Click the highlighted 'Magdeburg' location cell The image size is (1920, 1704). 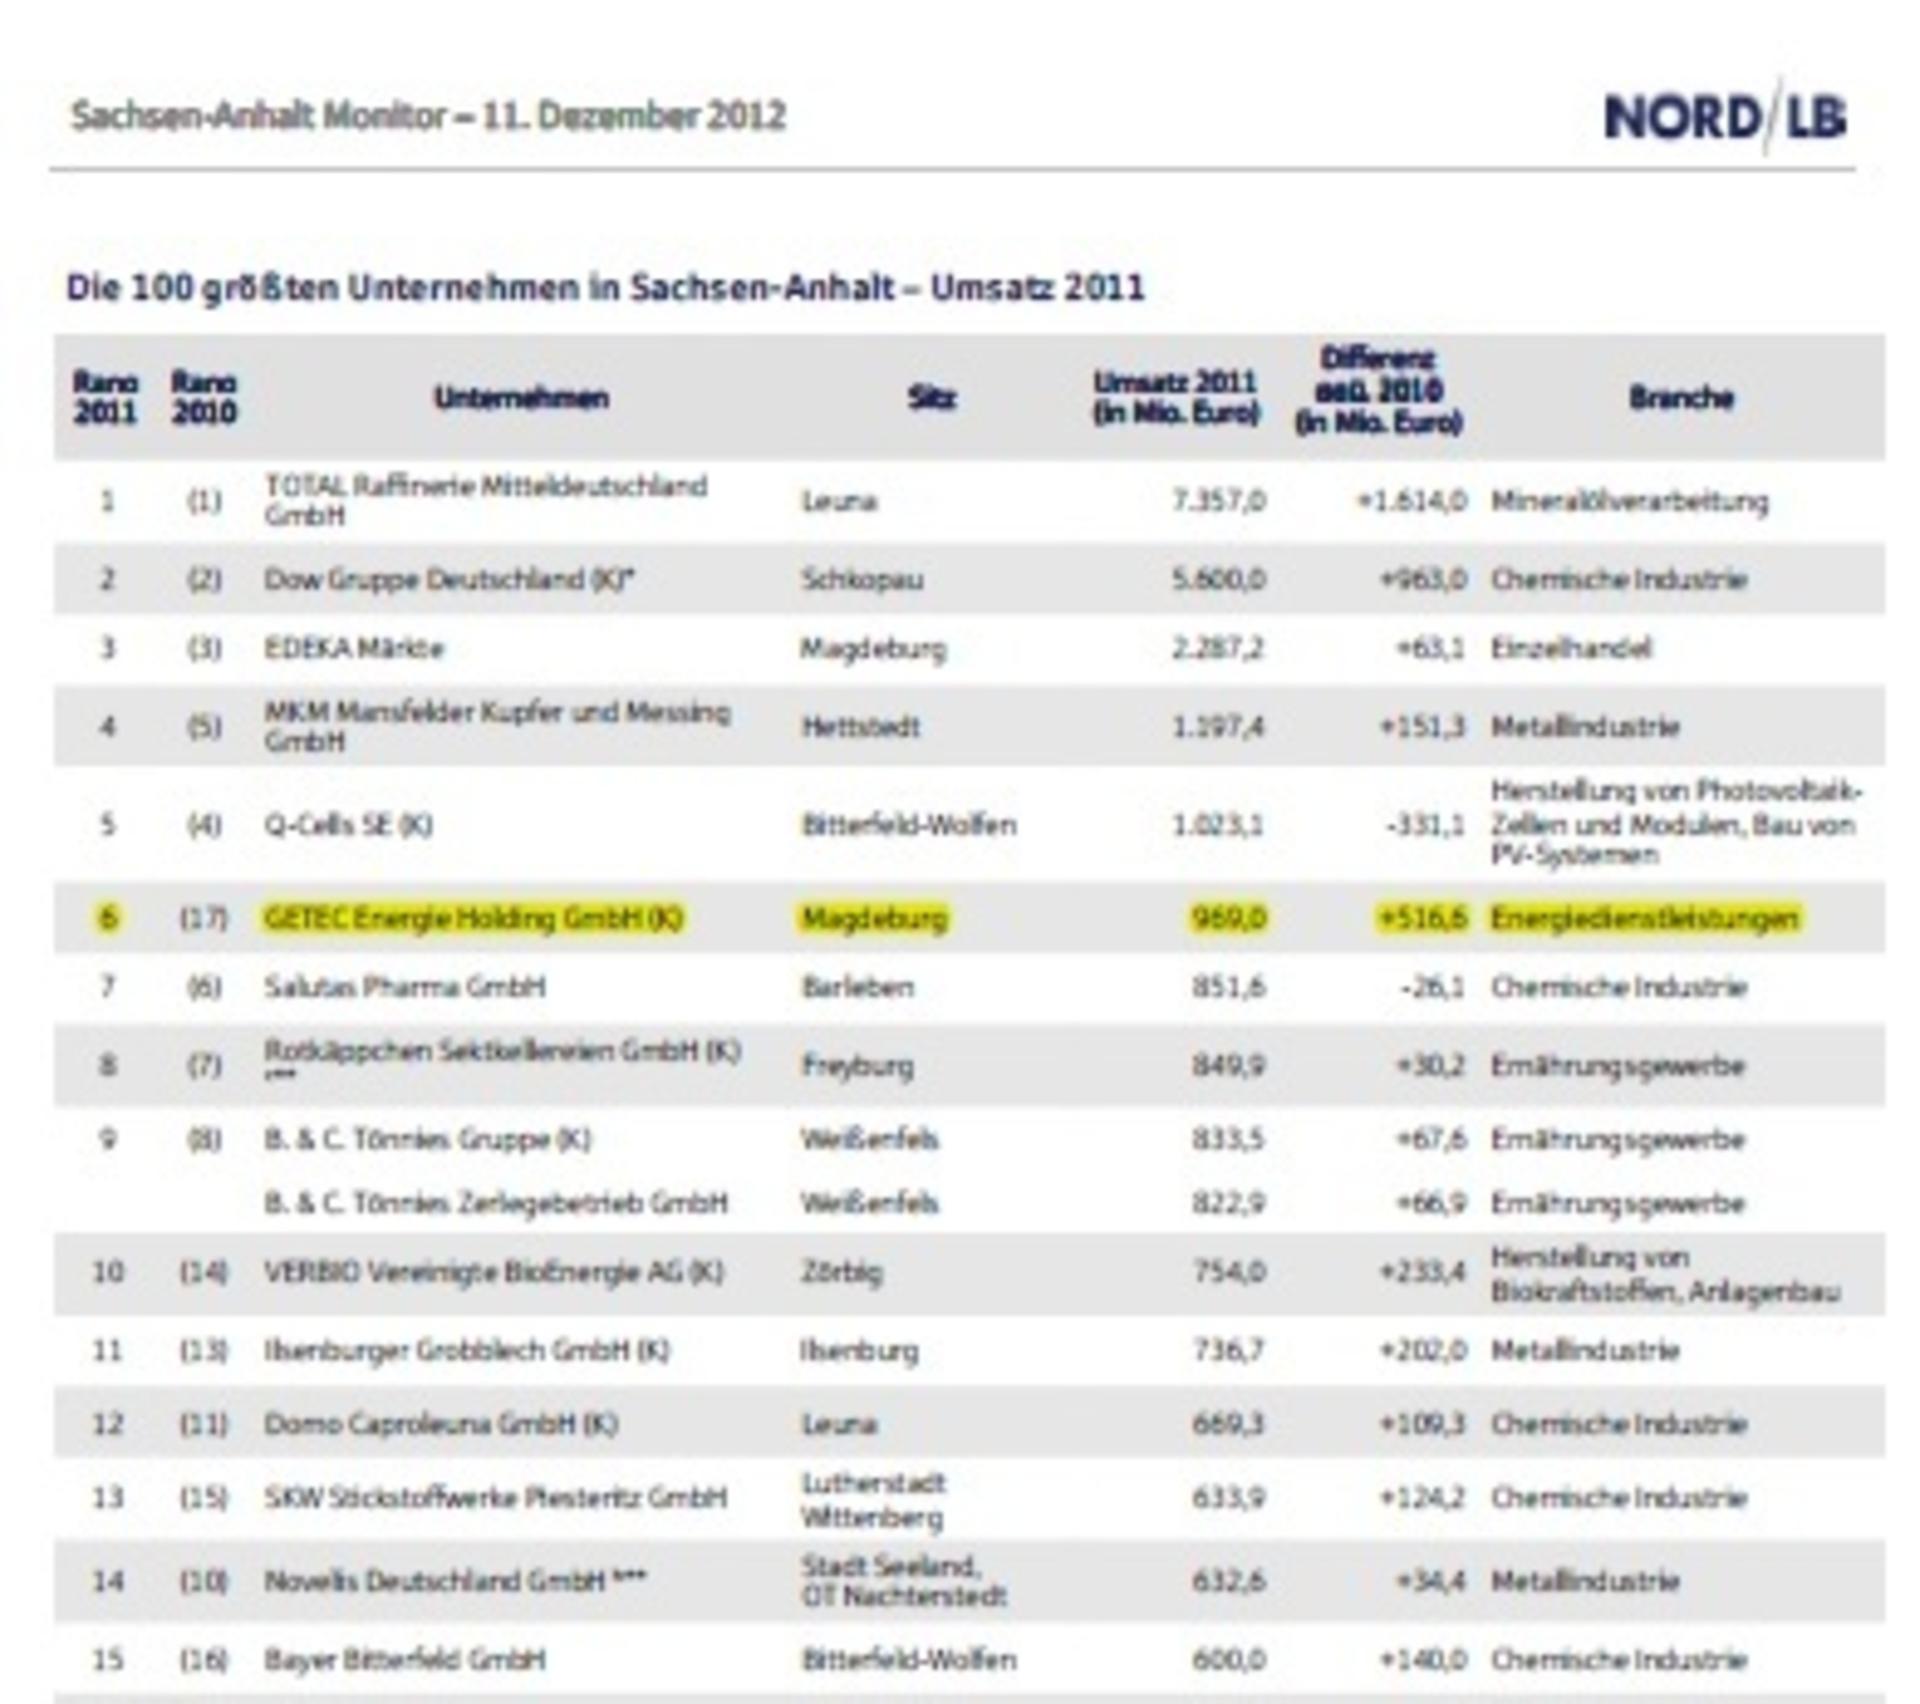click(x=874, y=918)
